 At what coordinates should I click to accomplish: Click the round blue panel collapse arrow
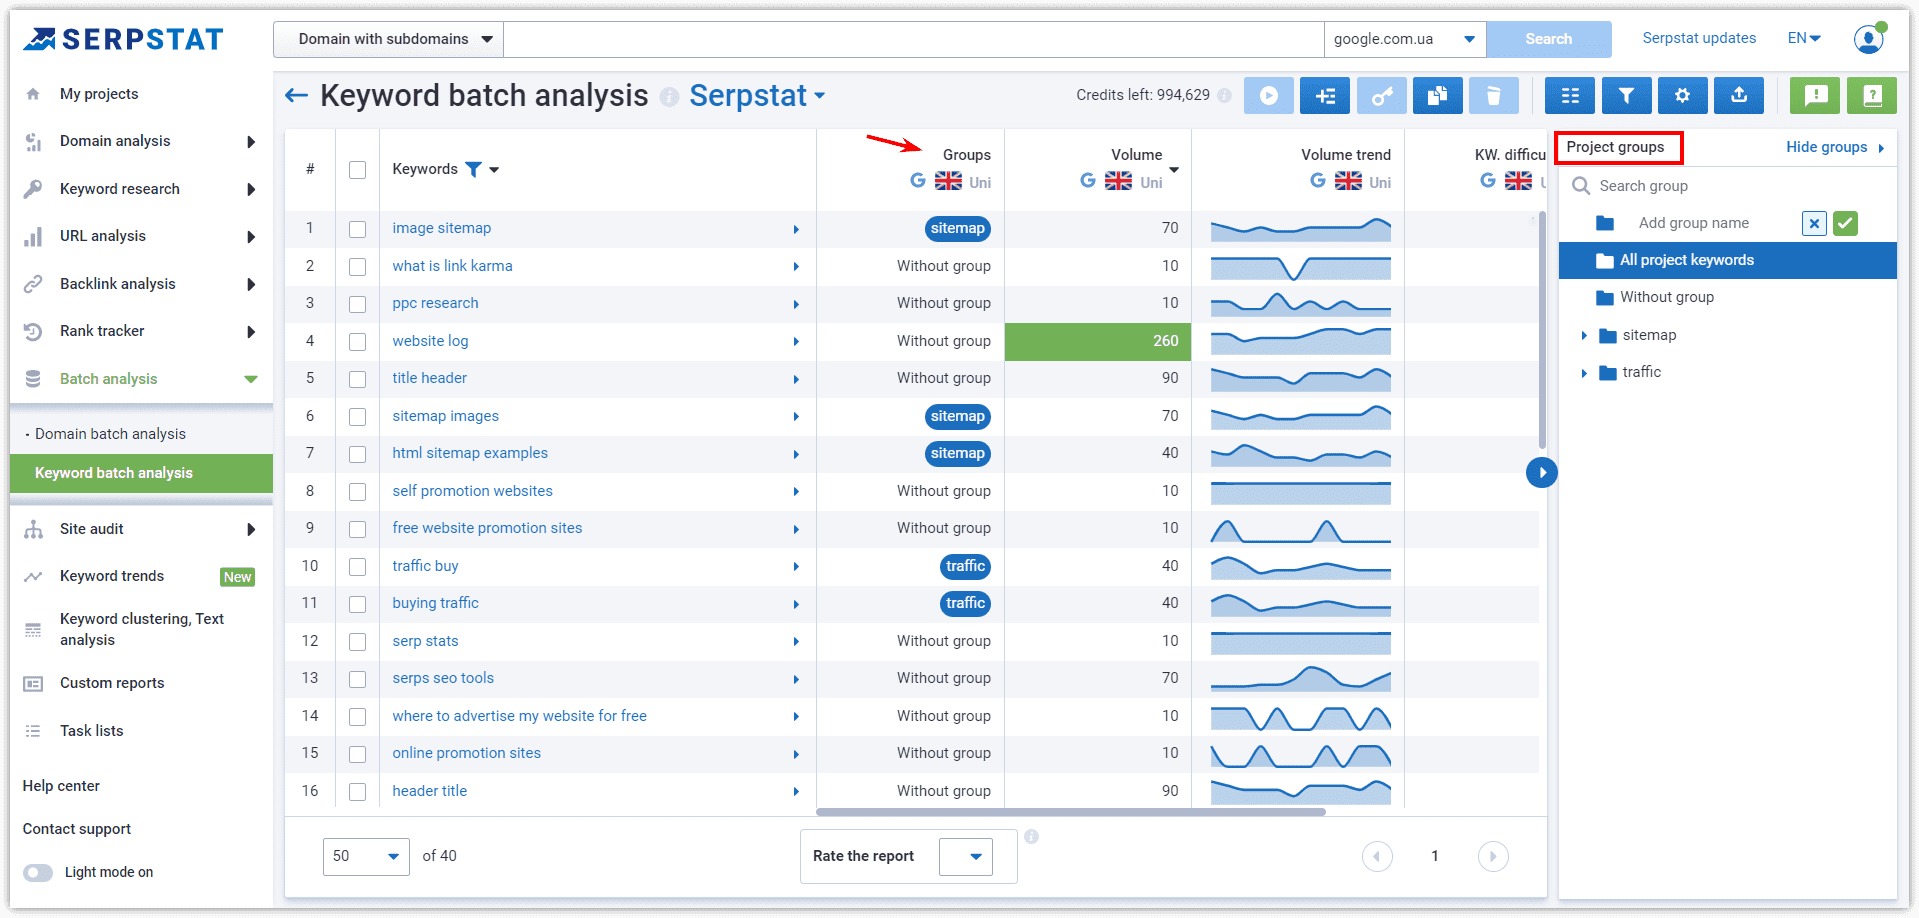[x=1542, y=472]
